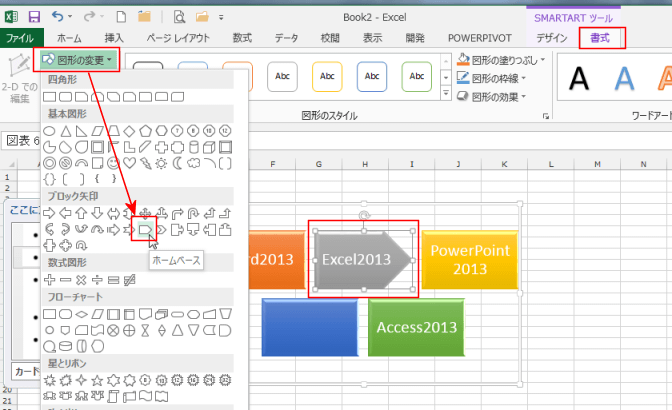Select the Access2013 green box
Viewport: 672px width, 410px height.
click(417, 327)
